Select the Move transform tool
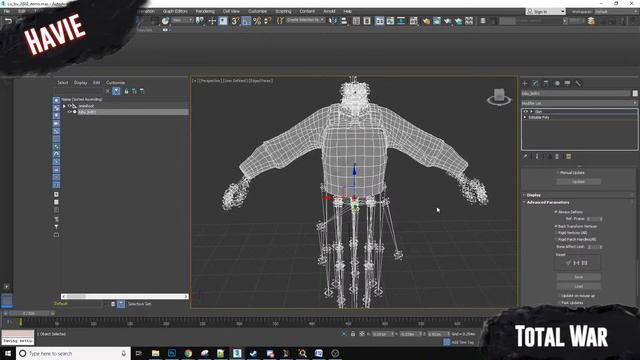 coord(212,20)
